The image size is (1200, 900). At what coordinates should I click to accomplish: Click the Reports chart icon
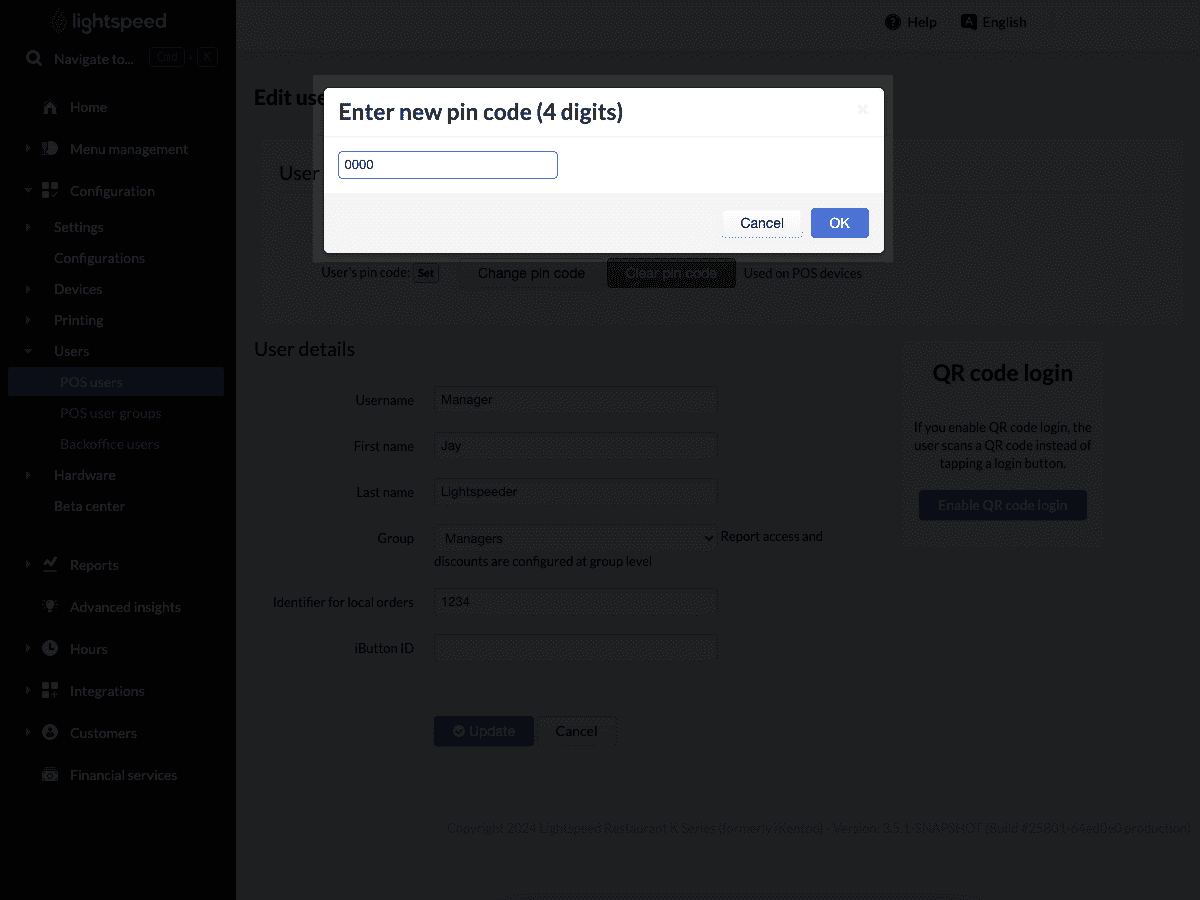pyautogui.click(x=50, y=565)
